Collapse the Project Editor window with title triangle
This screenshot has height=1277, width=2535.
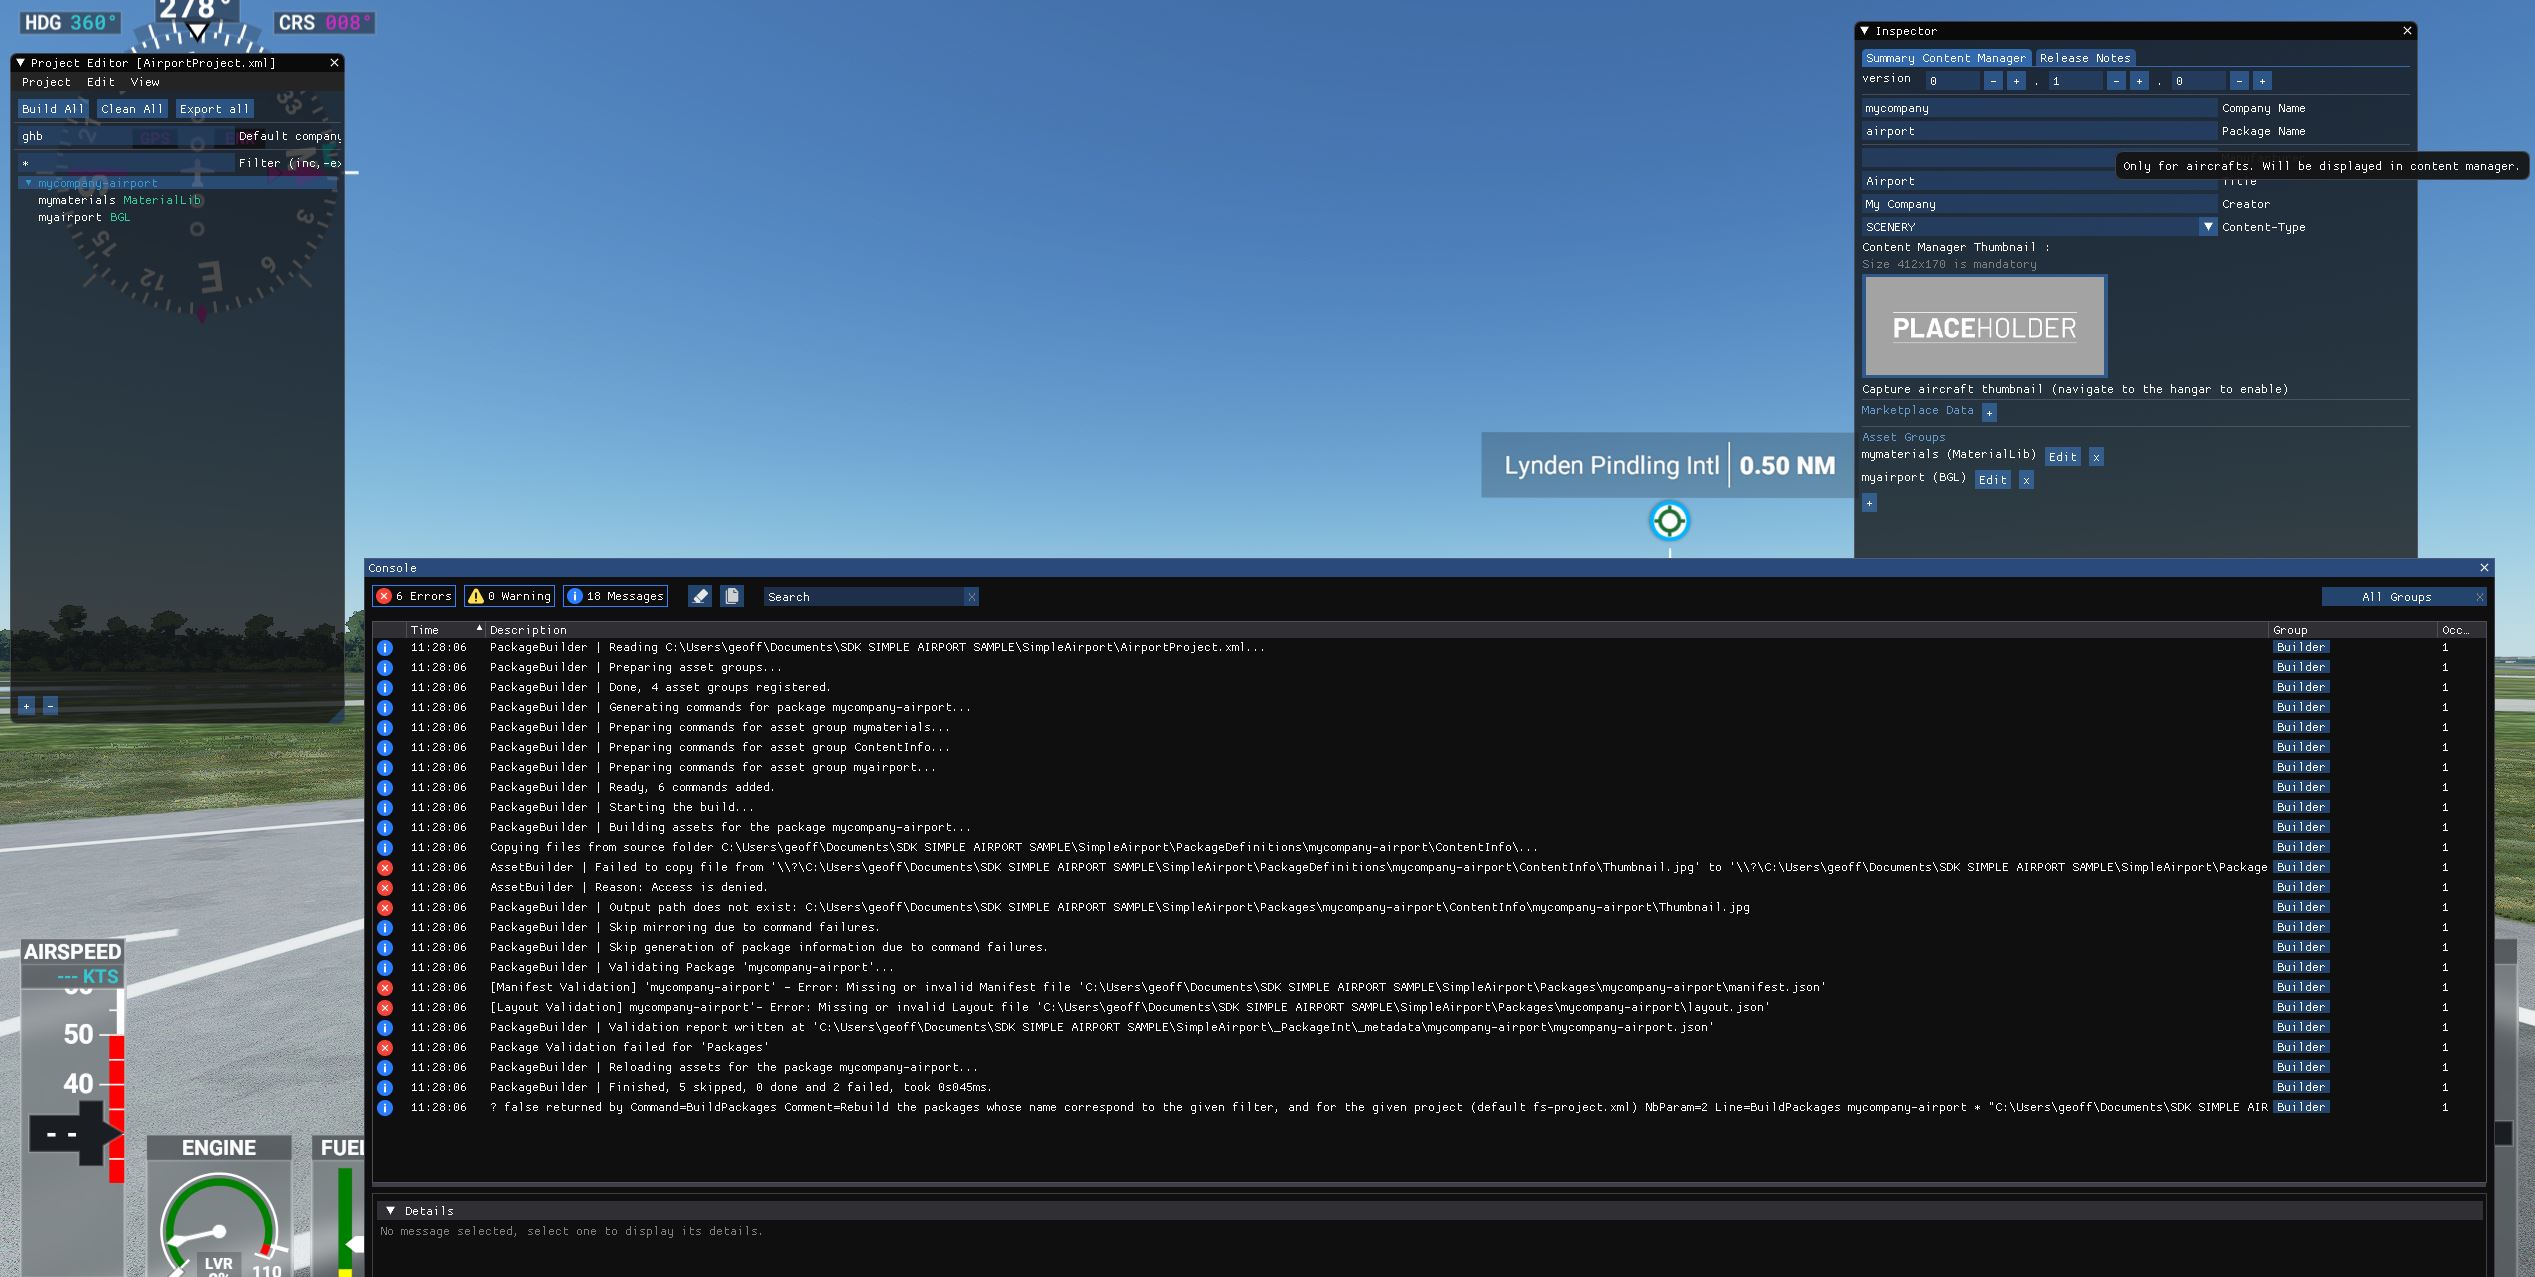tap(20, 62)
